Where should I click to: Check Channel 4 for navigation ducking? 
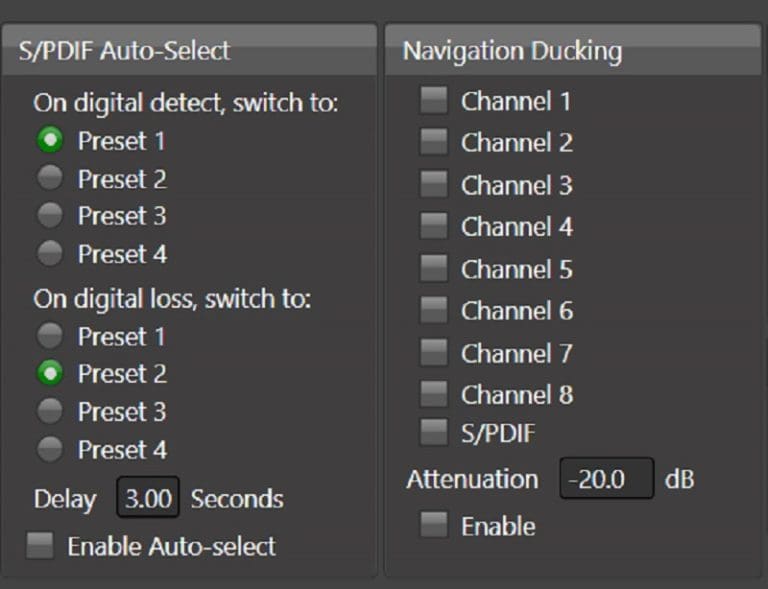433,226
